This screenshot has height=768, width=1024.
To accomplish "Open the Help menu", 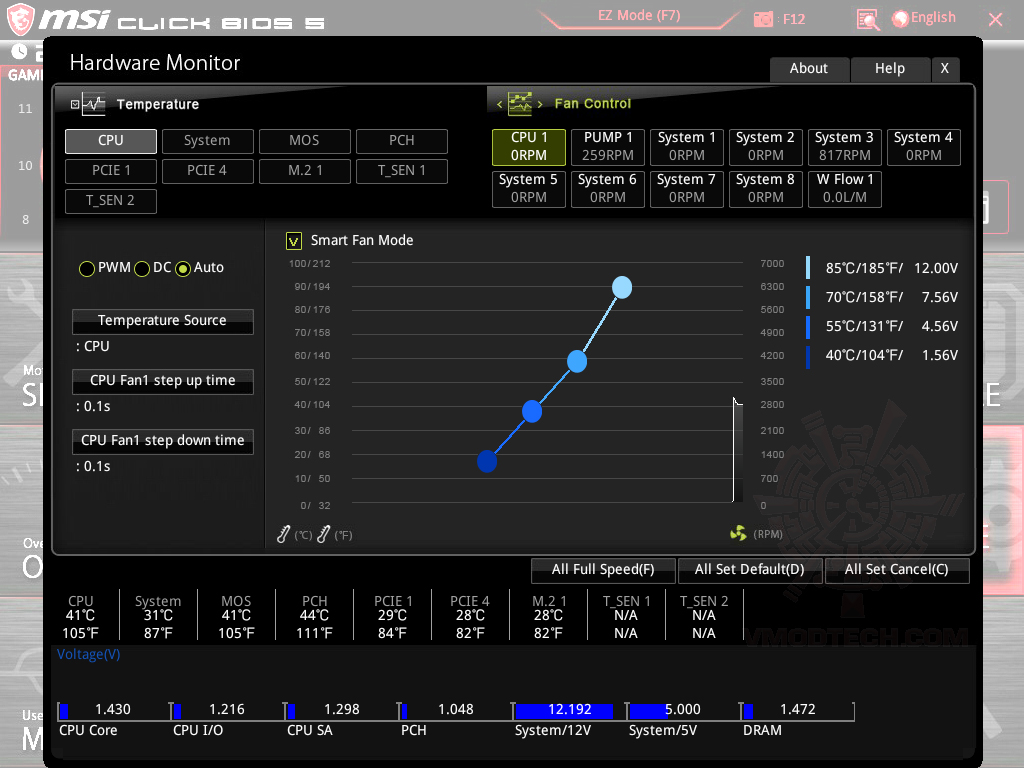I will click(890, 69).
